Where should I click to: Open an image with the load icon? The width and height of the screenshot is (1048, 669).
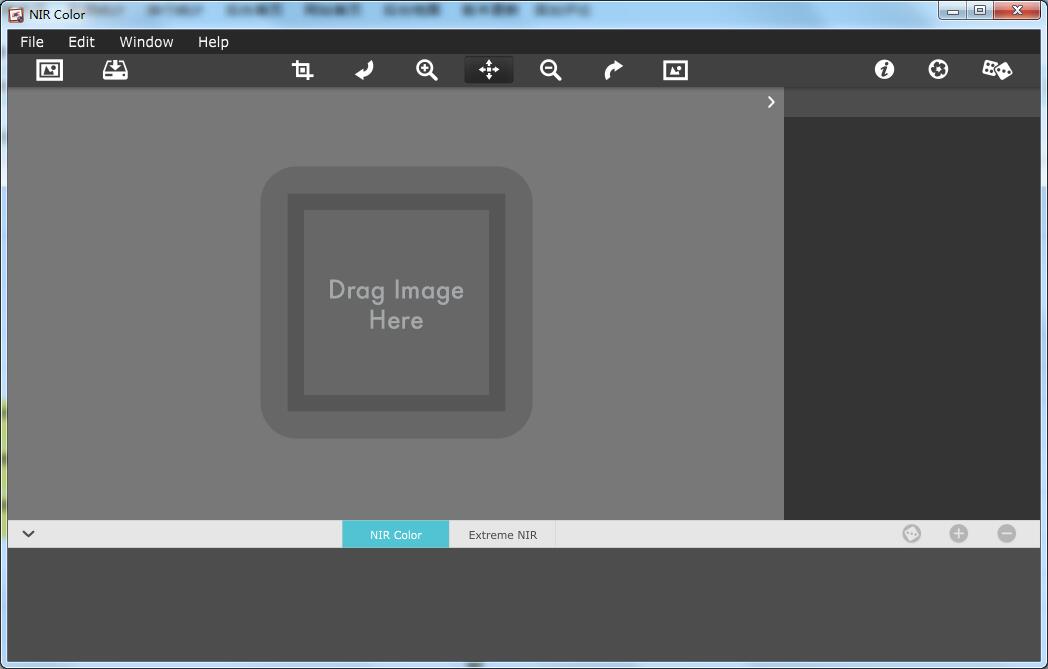[49, 70]
